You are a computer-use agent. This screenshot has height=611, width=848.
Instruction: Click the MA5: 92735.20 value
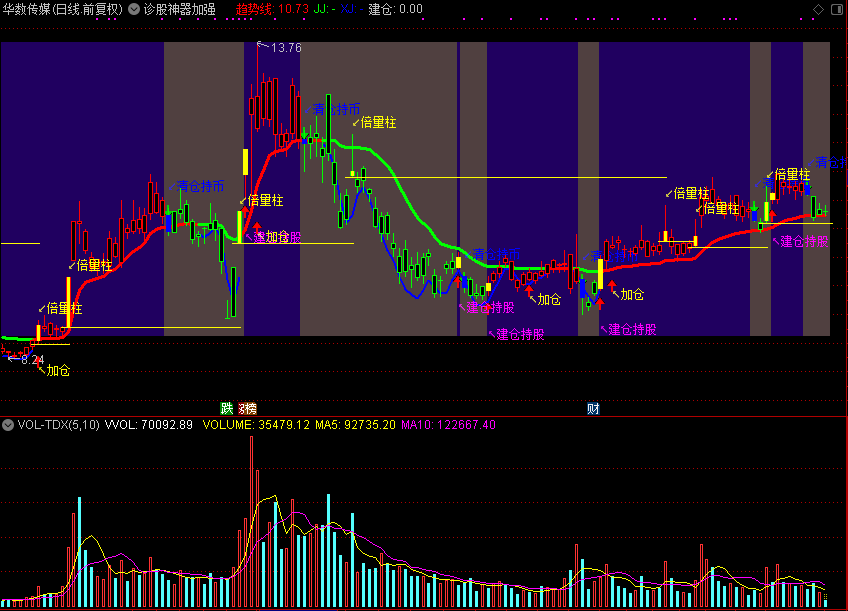(355, 425)
